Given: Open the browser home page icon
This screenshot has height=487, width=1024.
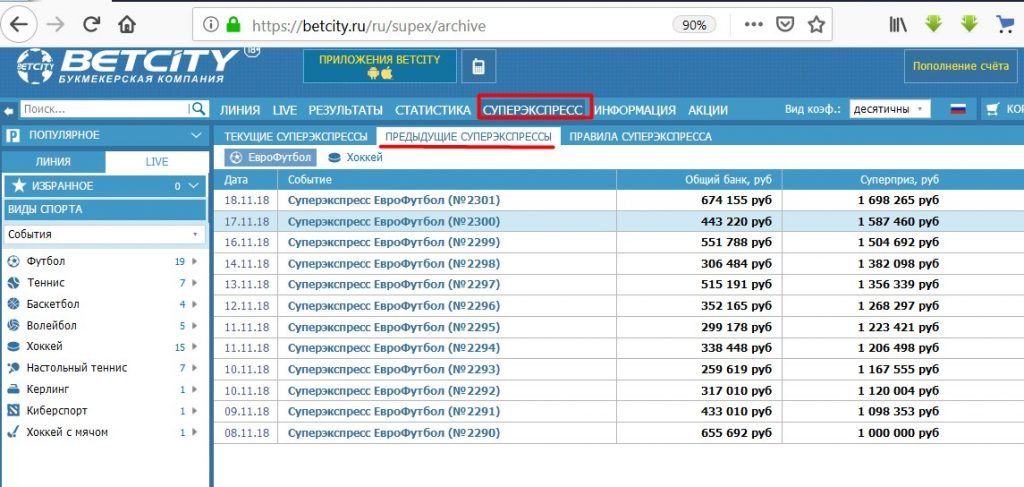Looking at the screenshot, I should coord(127,25).
